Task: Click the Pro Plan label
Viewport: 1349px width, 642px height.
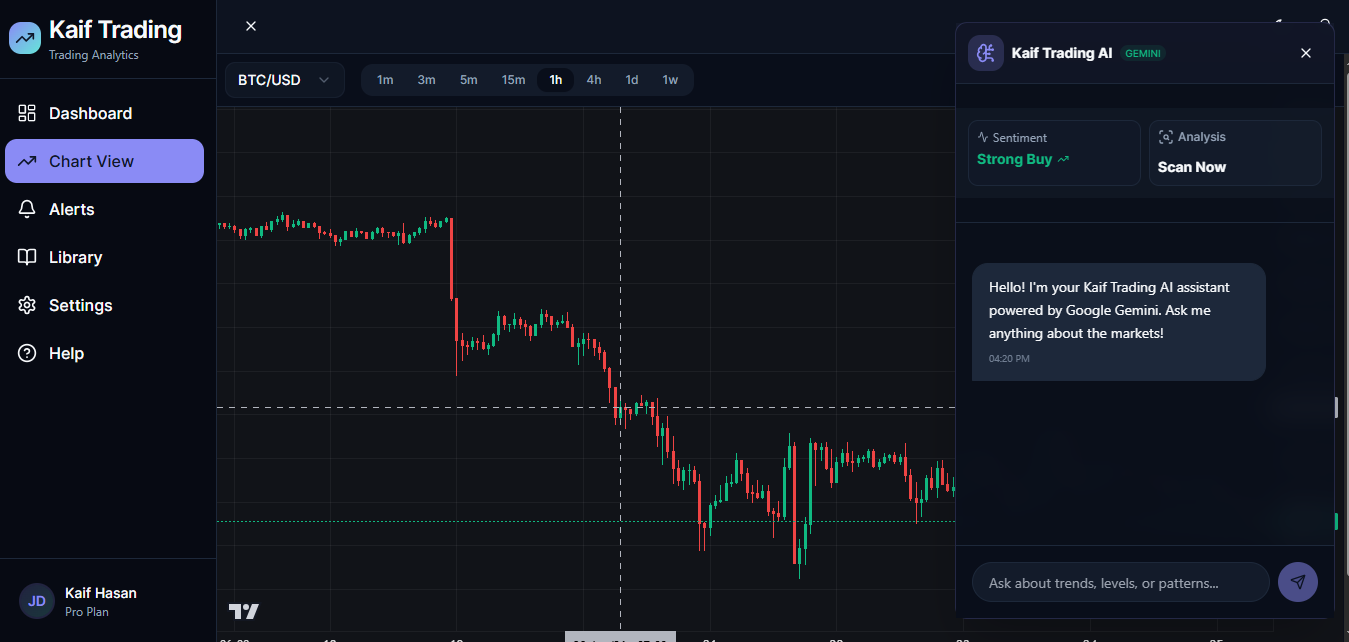Action: (x=87, y=612)
